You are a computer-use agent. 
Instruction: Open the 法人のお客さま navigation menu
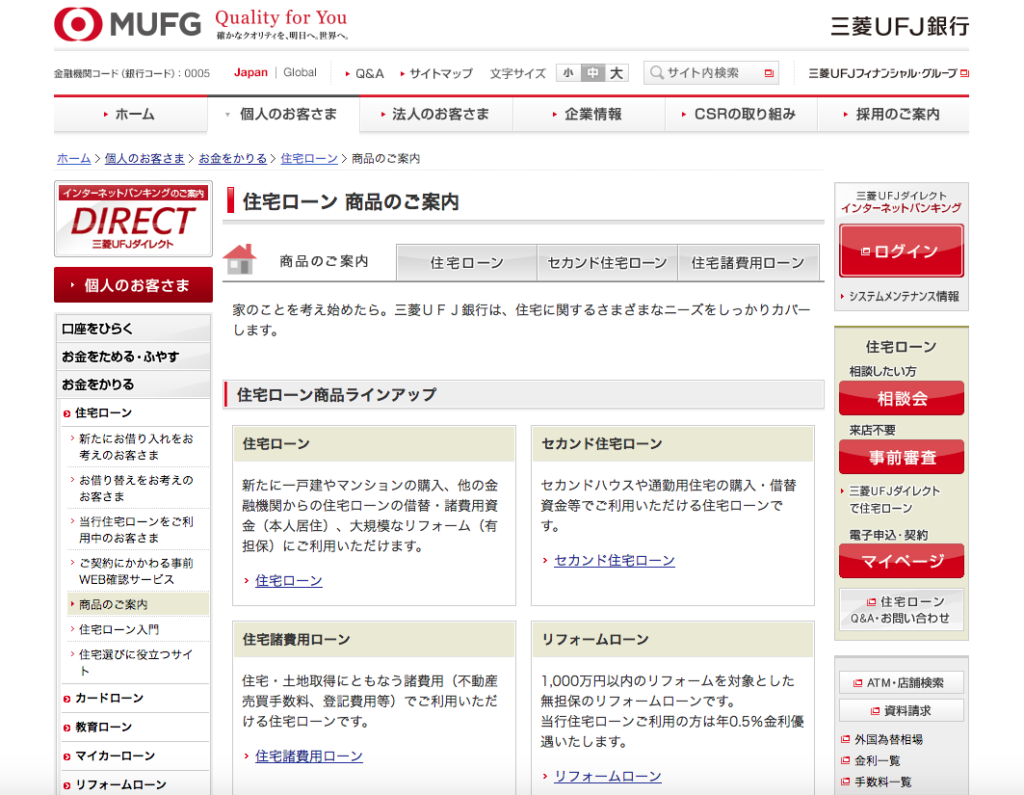pos(436,115)
